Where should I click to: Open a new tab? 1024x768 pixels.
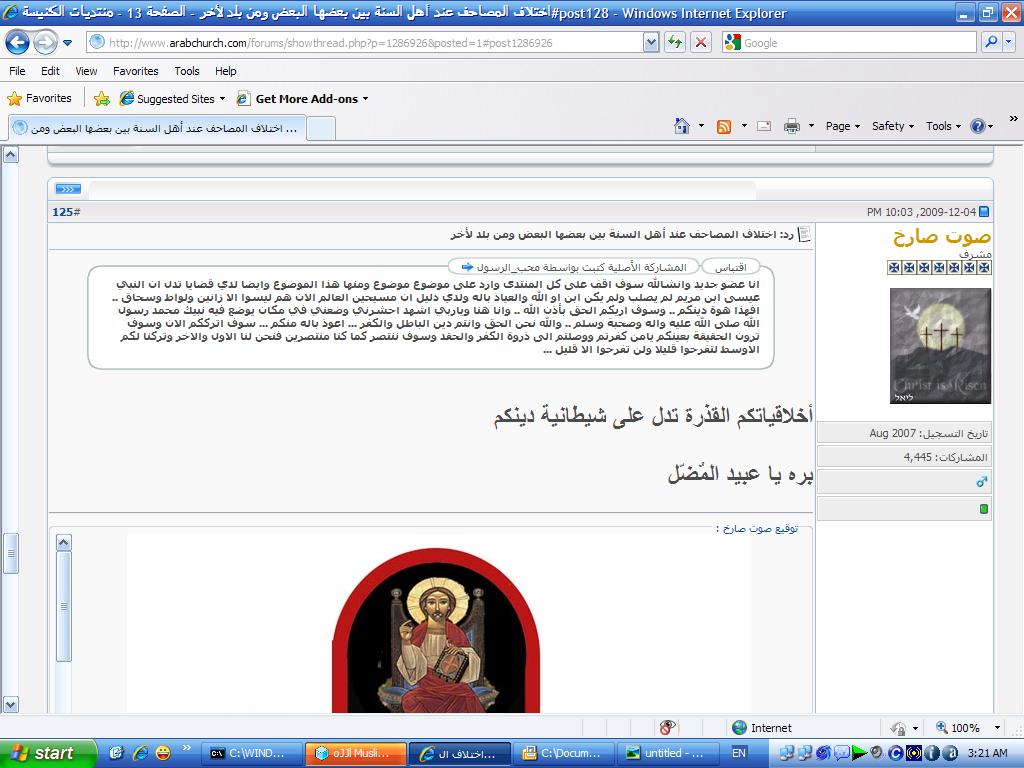pos(321,128)
